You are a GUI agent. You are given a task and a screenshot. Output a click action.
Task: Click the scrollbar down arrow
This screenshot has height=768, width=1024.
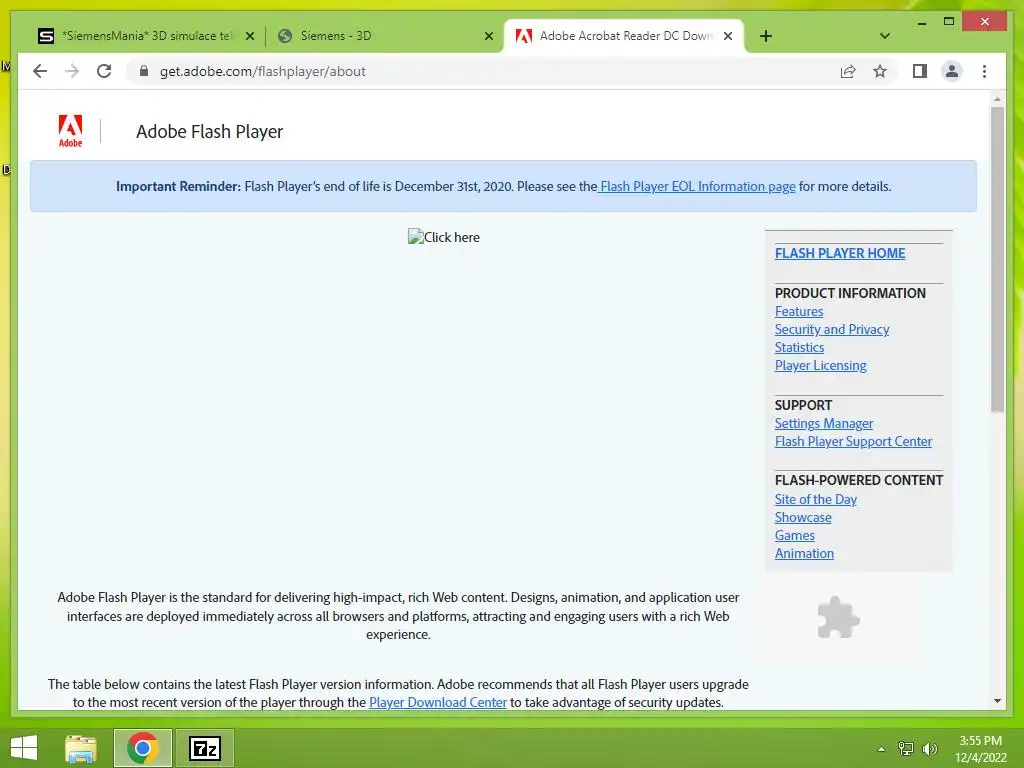(x=997, y=701)
